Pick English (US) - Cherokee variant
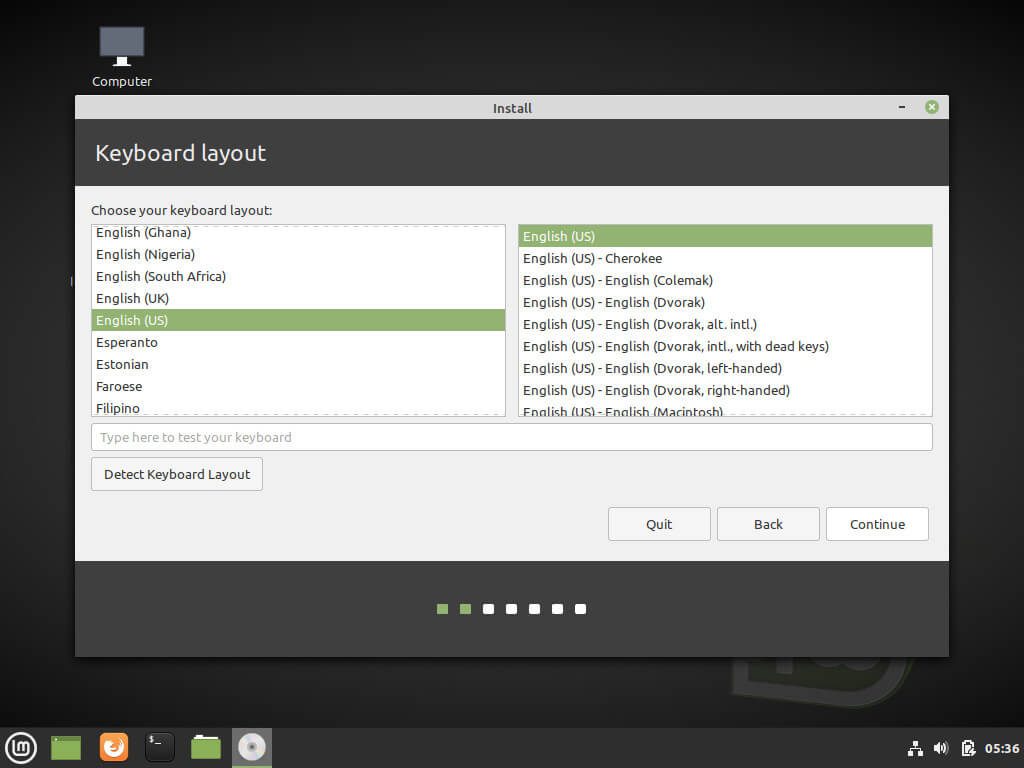The height and width of the screenshot is (768, 1024). click(724, 258)
